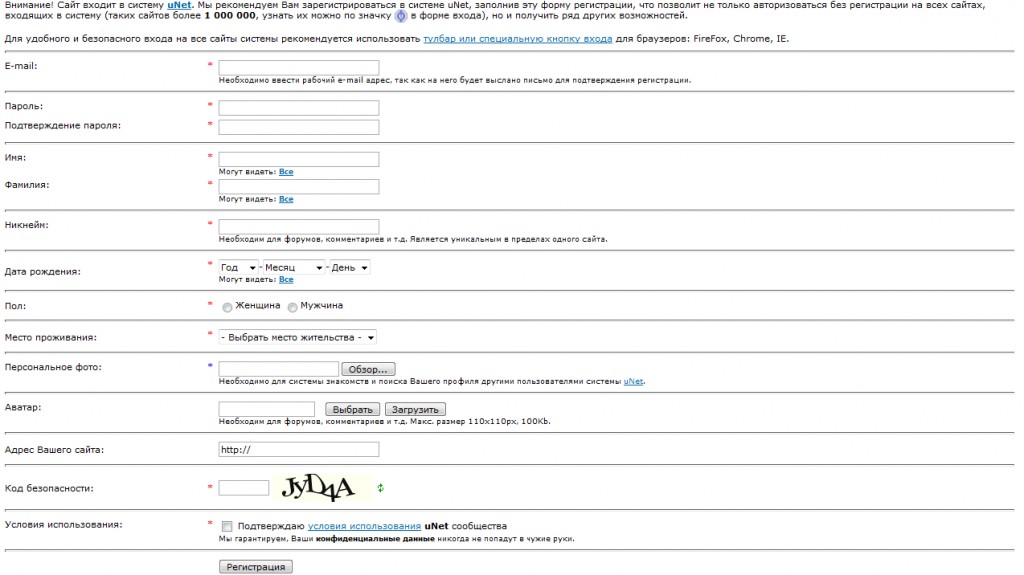
Task: Click the Дата рождения: label
Action: pos(42,272)
